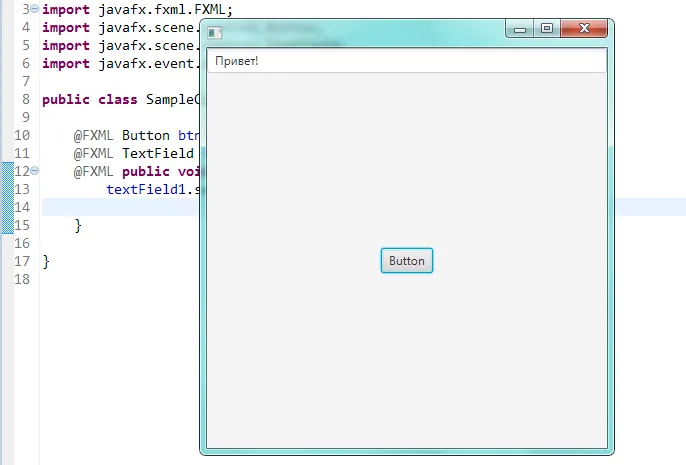Minimize the JavaFX application window
686x465 pixels.
click(519, 30)
